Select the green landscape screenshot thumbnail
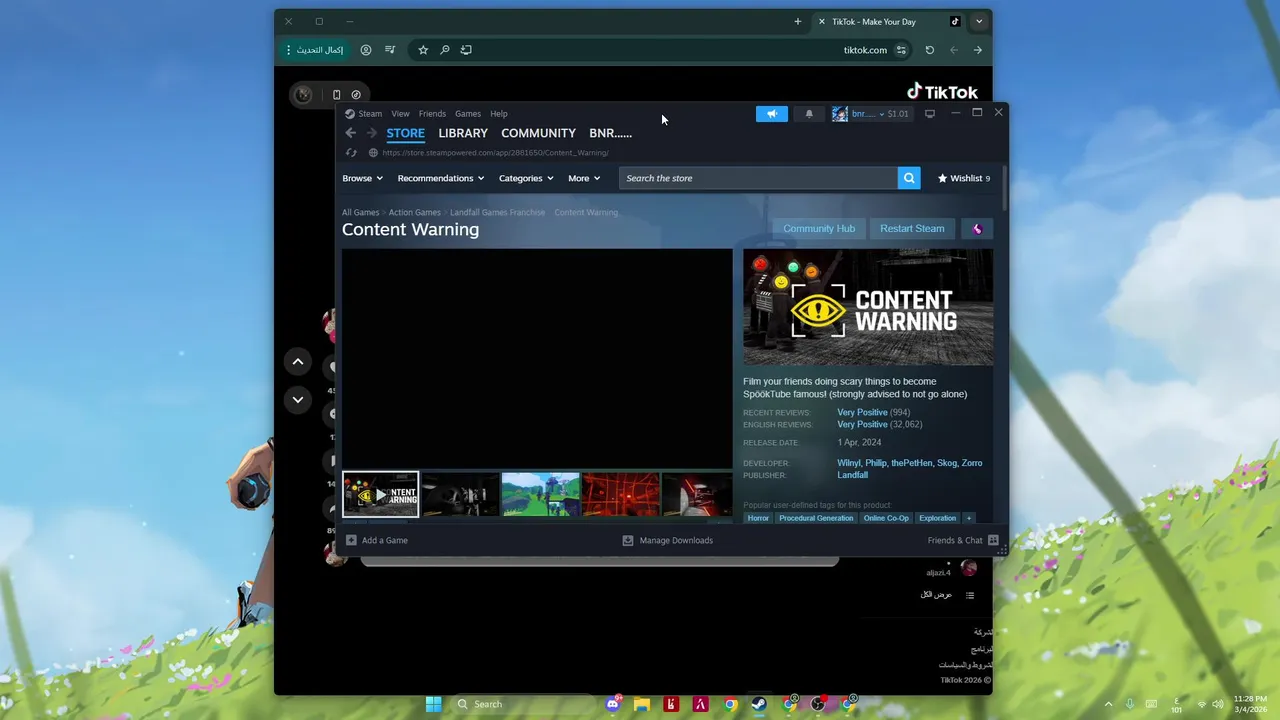 pos(540,494)
